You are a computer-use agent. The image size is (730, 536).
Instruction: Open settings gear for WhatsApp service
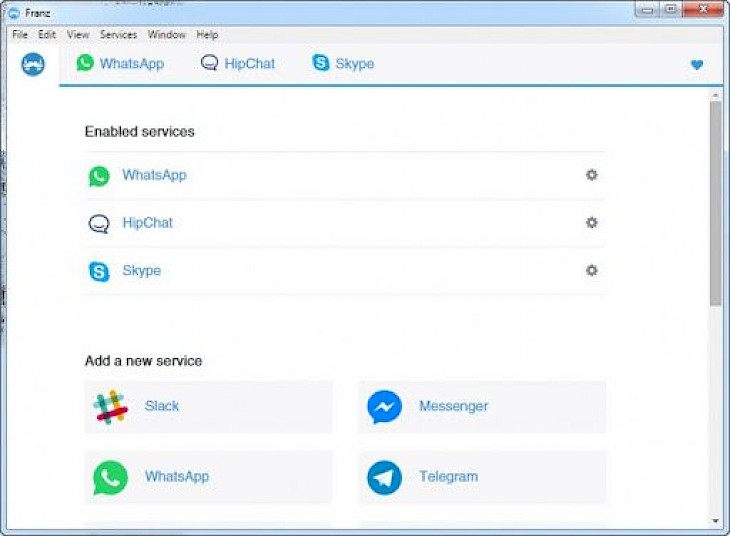pyautogui.click(x=591, y=175)
